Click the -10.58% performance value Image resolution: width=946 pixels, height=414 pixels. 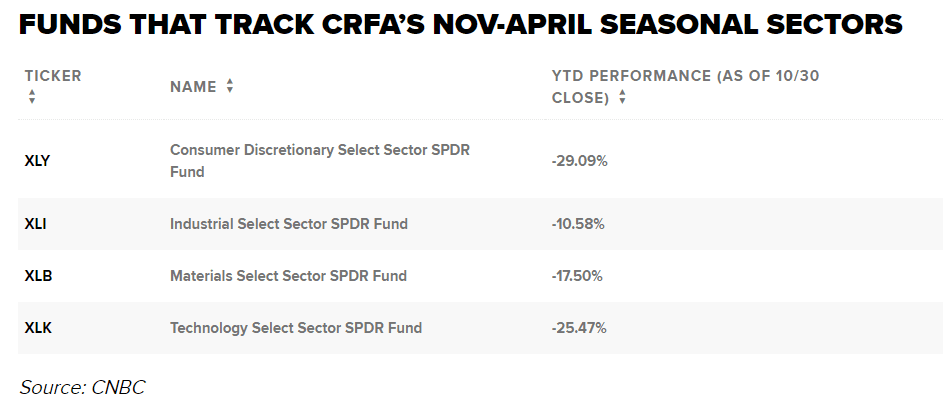578,224
